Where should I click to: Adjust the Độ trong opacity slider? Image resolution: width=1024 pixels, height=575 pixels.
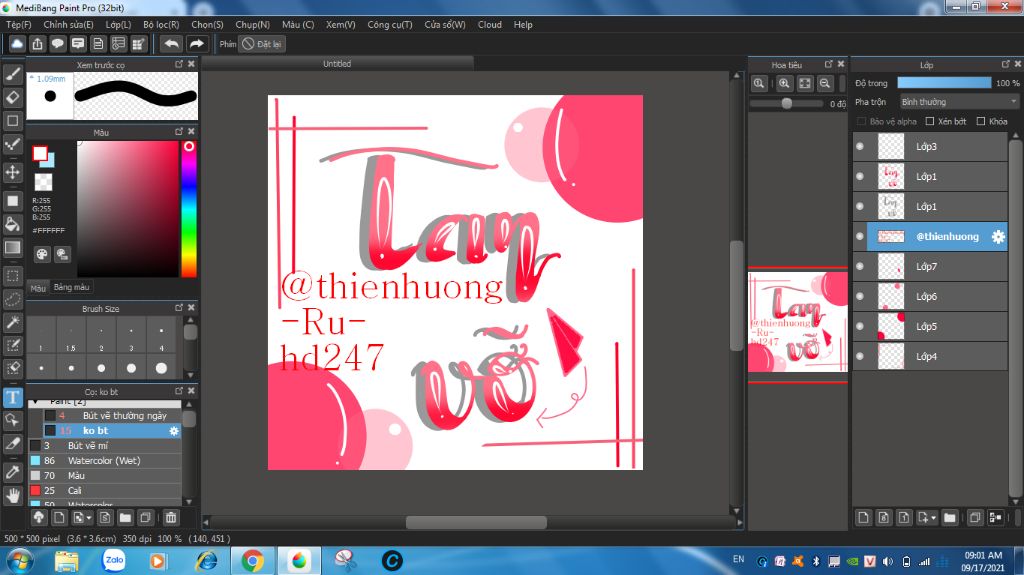(x=944, y=83)
